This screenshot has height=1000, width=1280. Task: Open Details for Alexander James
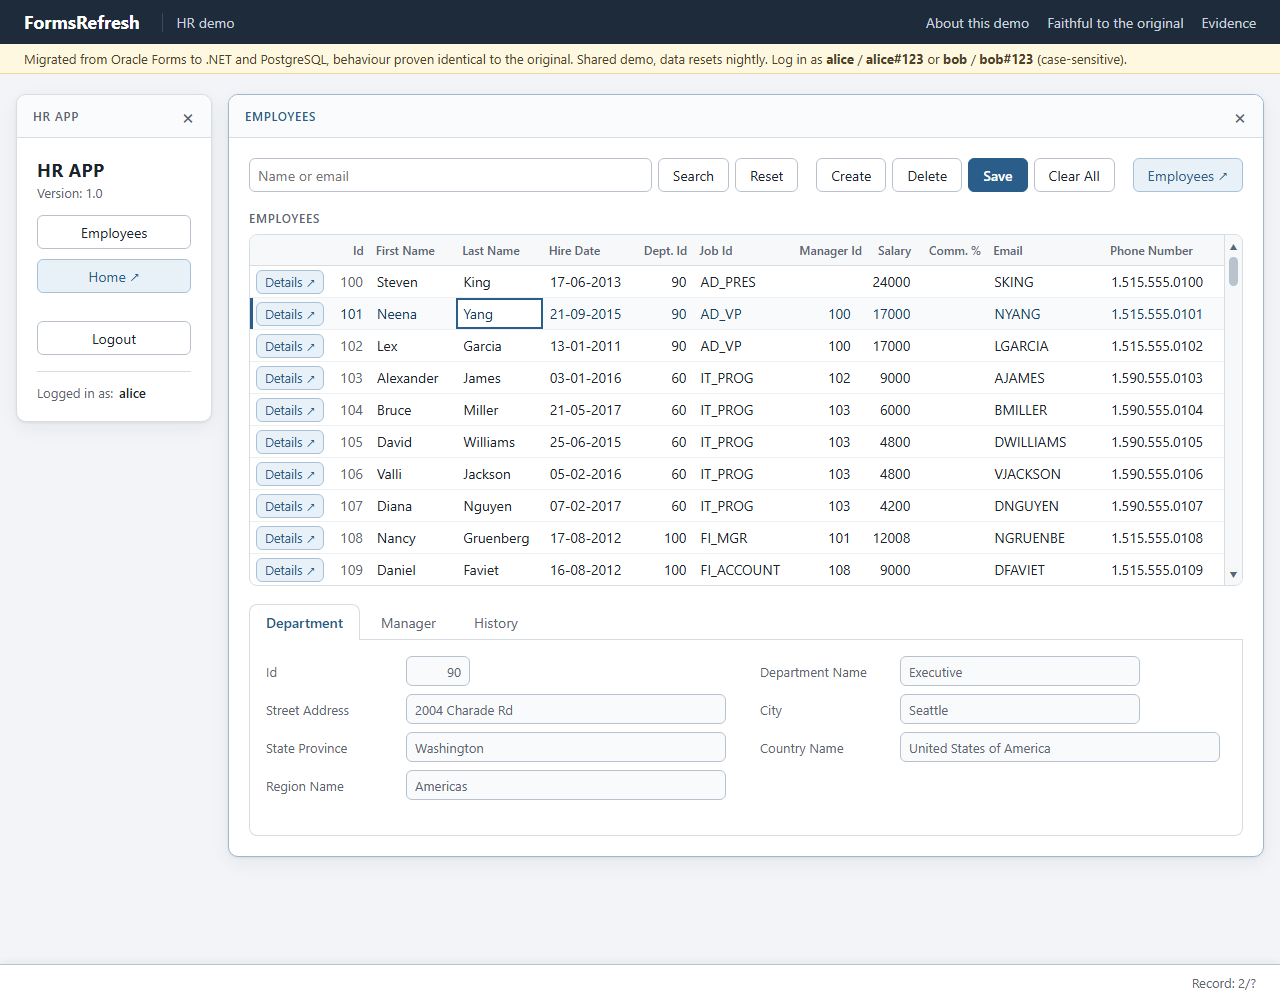pos(290,379)
